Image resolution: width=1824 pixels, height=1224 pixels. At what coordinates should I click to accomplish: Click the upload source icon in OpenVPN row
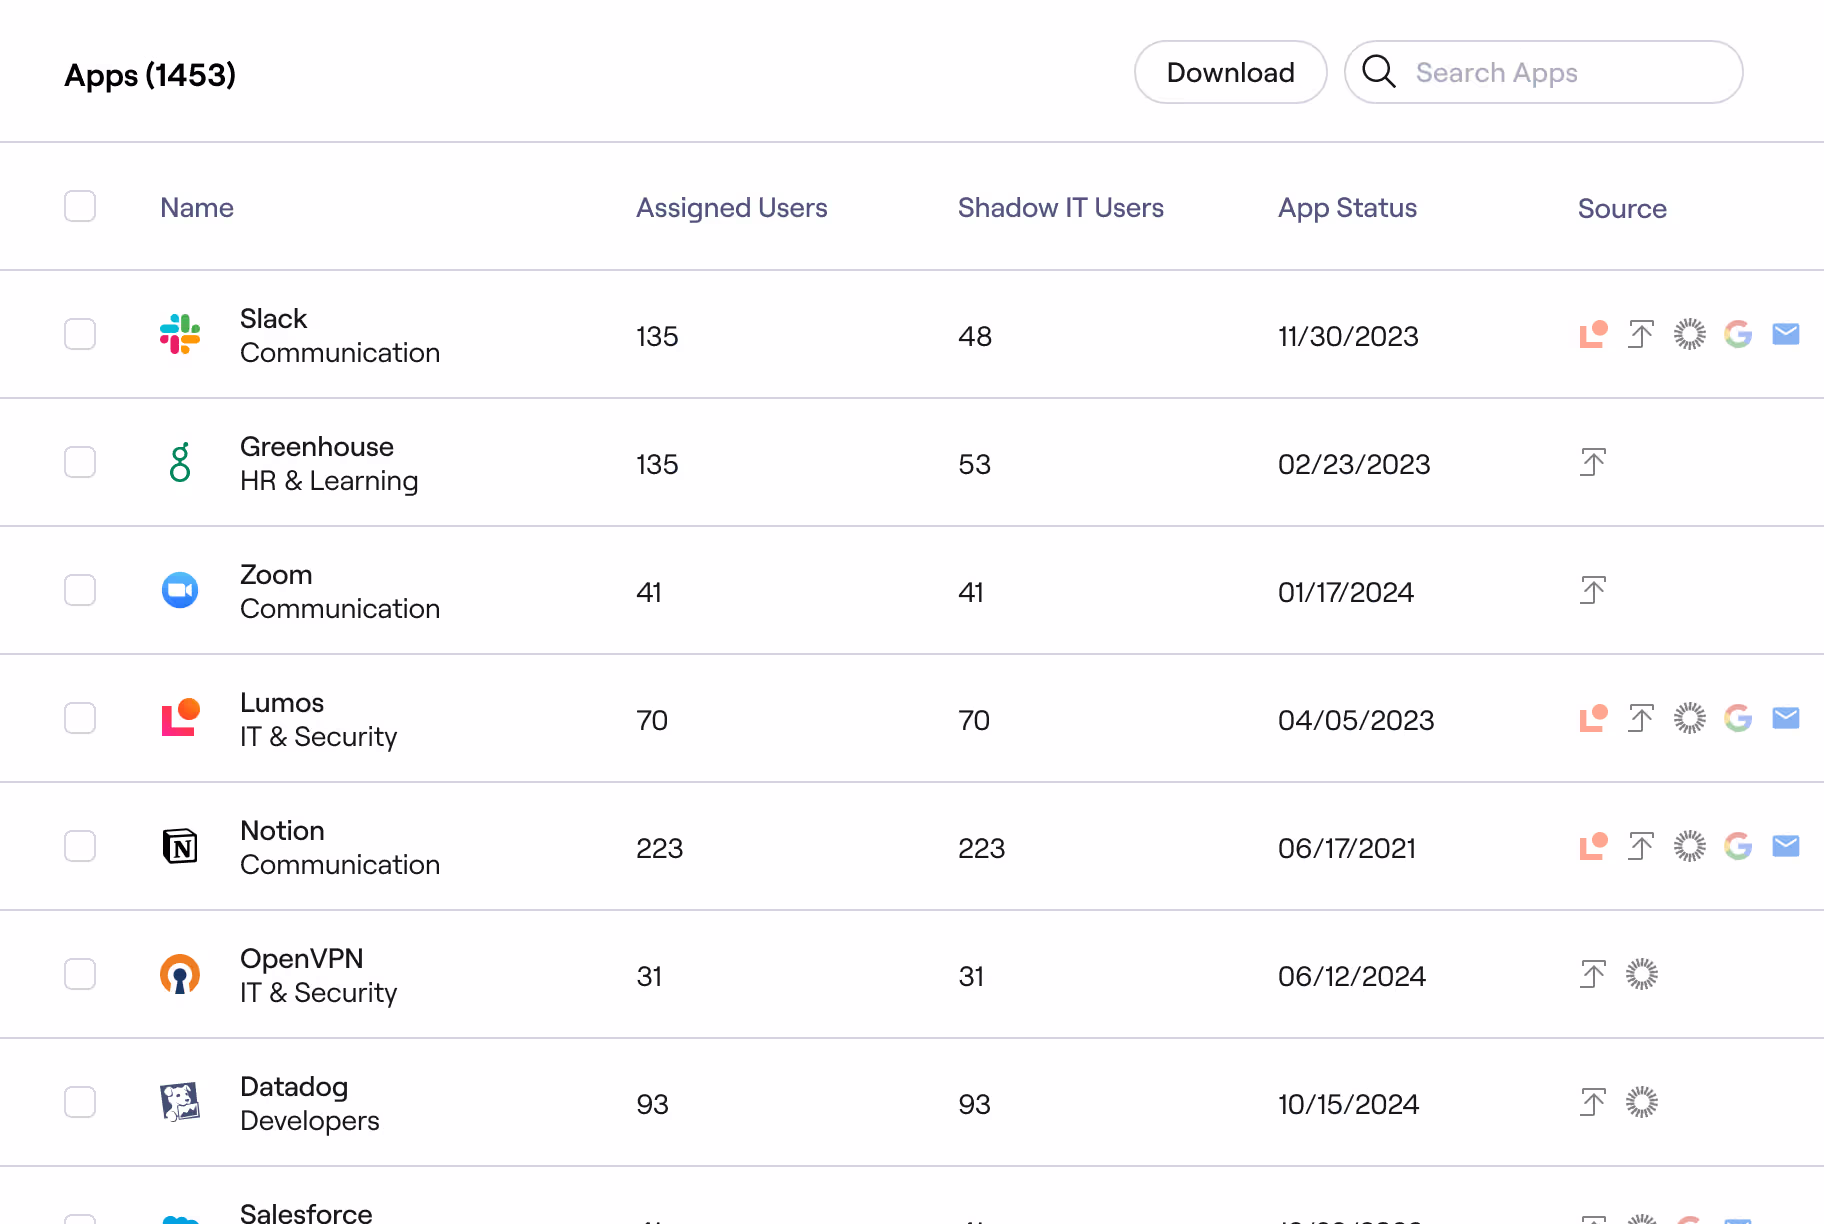click(x=1593, y=974)
